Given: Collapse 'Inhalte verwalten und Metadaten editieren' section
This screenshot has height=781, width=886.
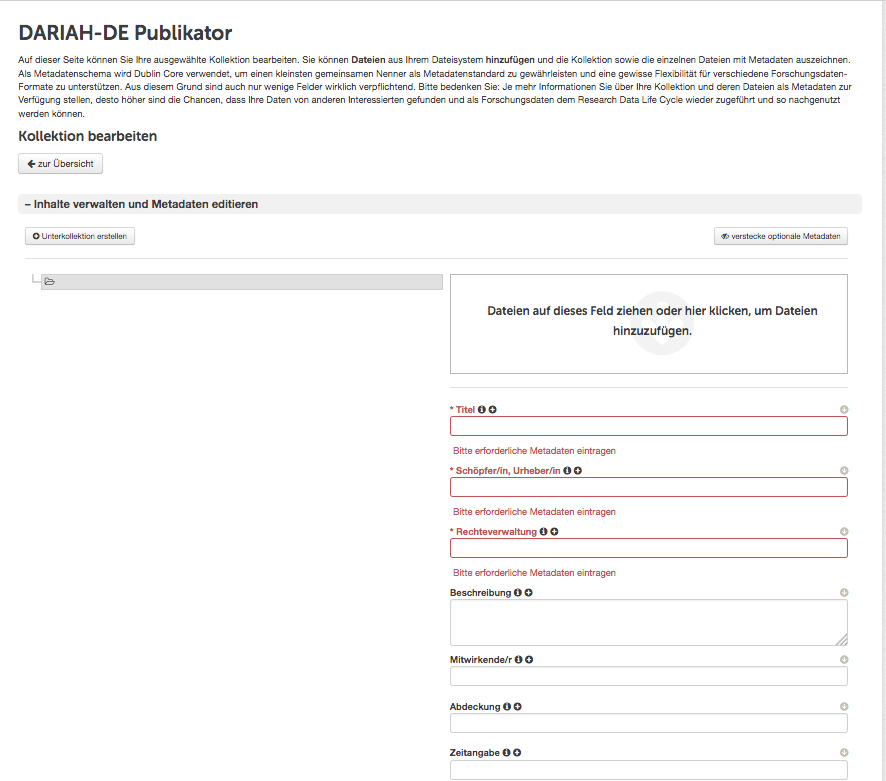Looking at the screenshot, I should click(x=440, y=204).
